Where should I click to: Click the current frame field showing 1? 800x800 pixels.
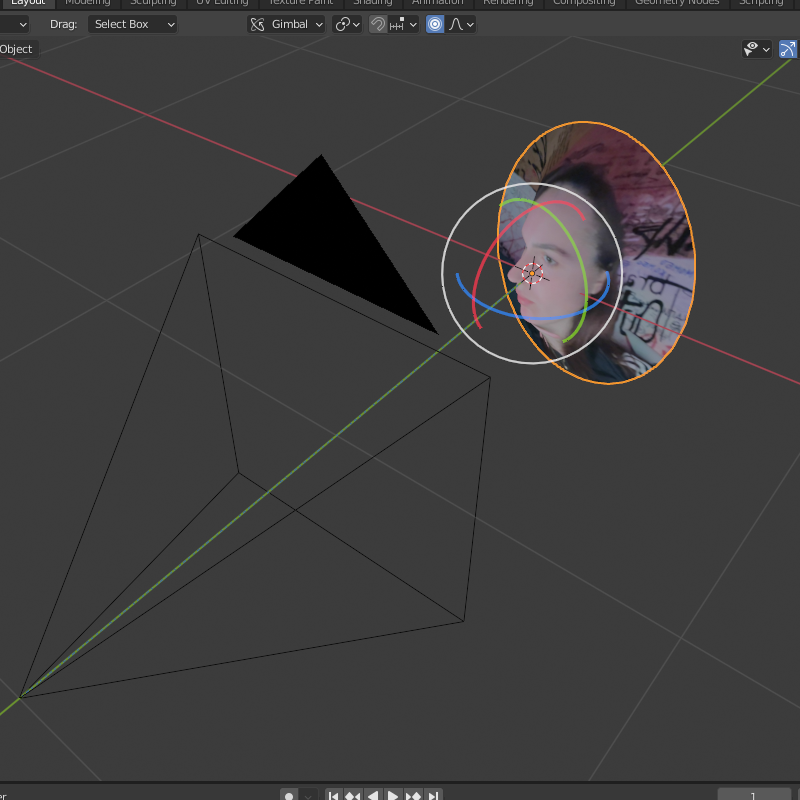pyautogui.click(x=753, y=795)
